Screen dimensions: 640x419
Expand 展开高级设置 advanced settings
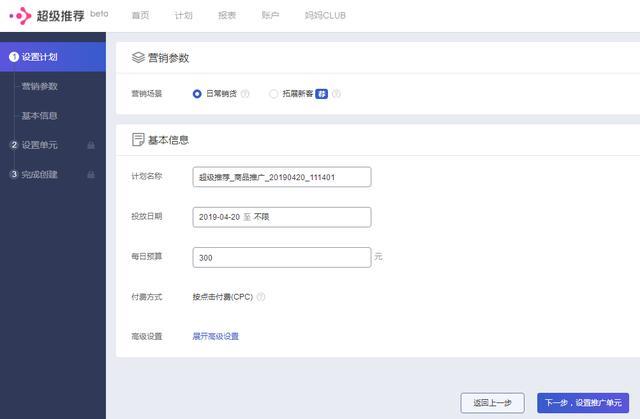pyautogui.click(x=216, y=336)
